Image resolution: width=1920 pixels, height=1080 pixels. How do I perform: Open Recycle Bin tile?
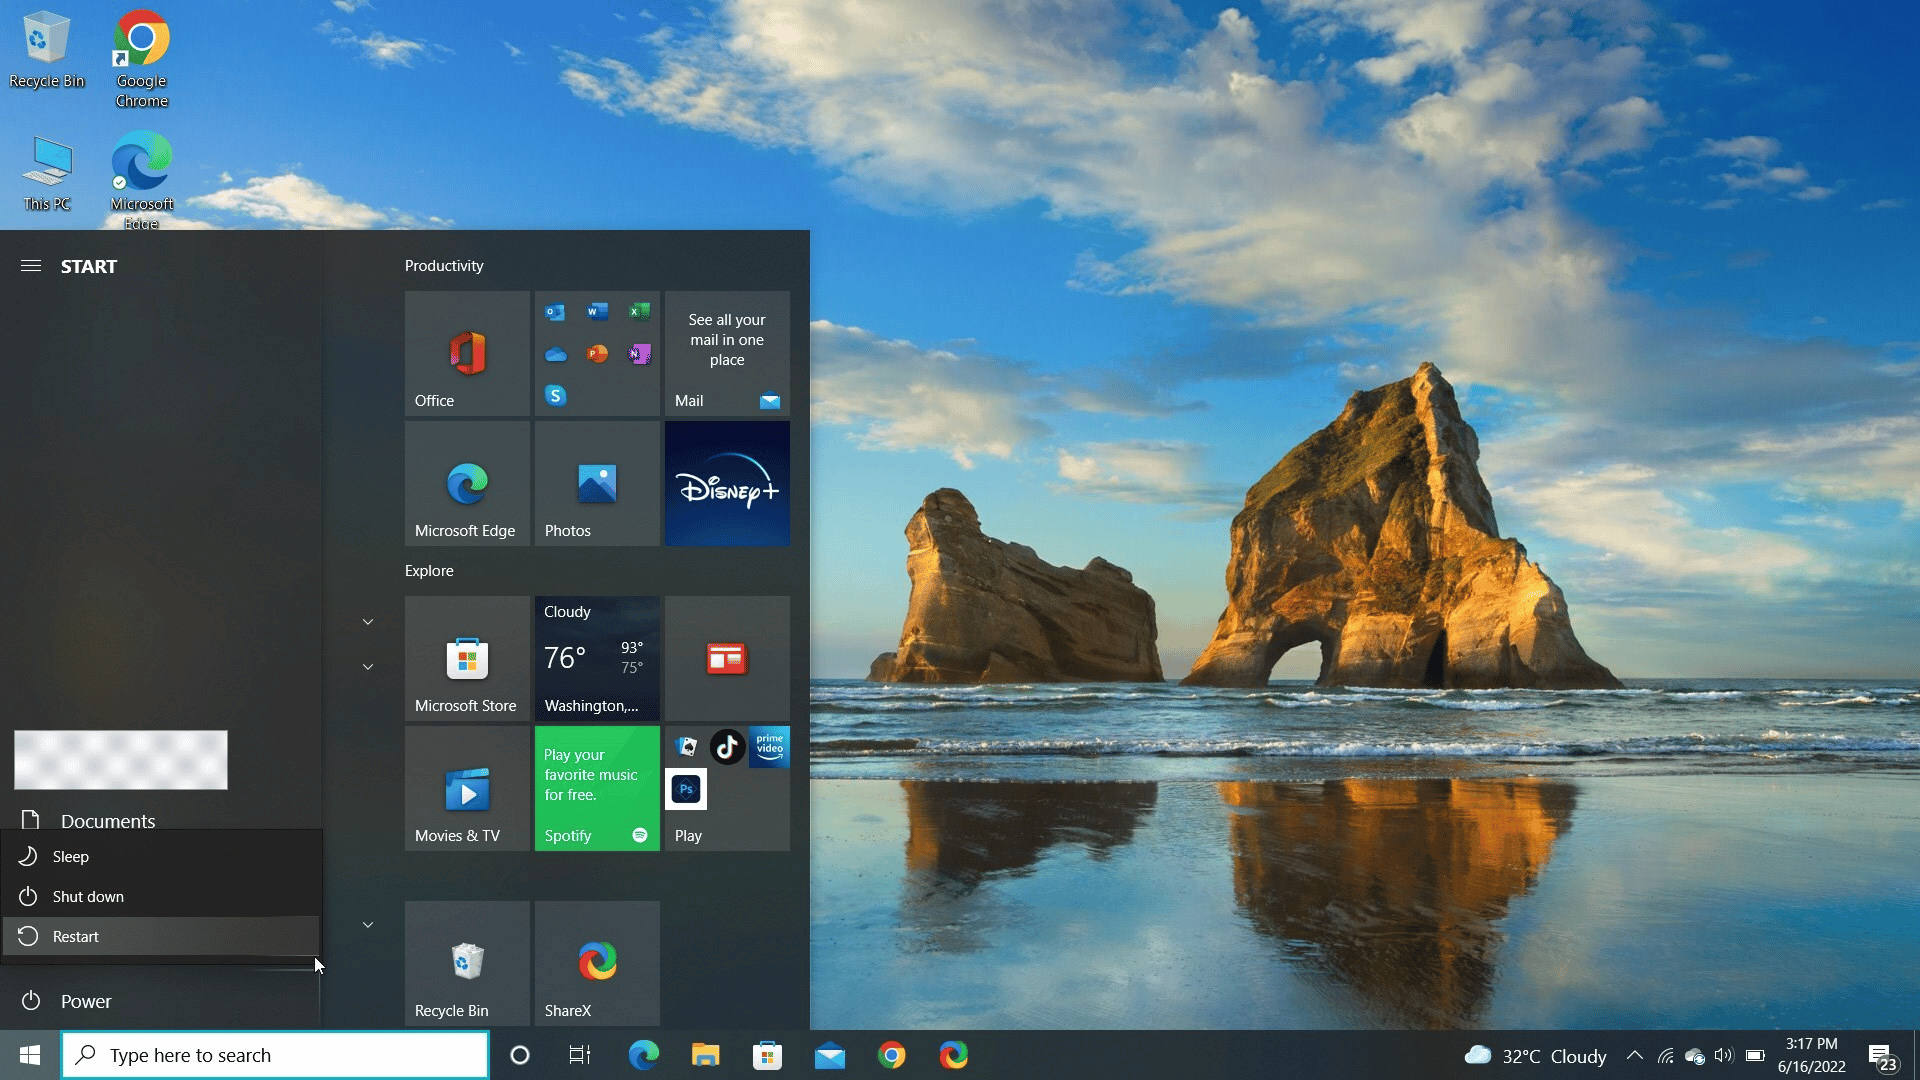467,963
